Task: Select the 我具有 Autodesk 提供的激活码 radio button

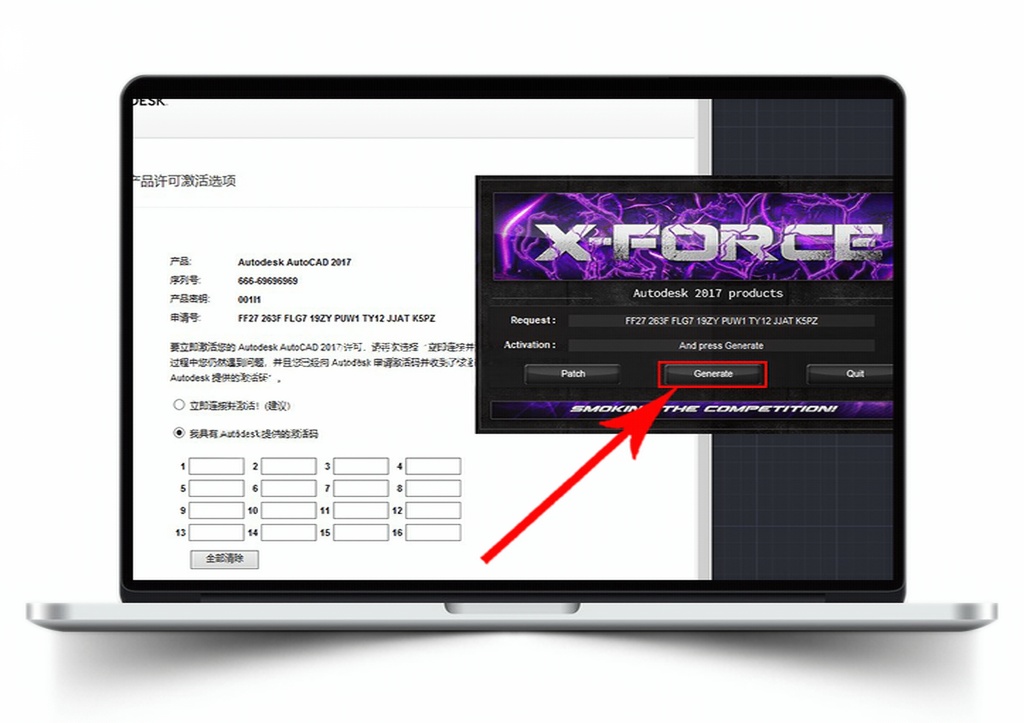Action: coord(179,432)
